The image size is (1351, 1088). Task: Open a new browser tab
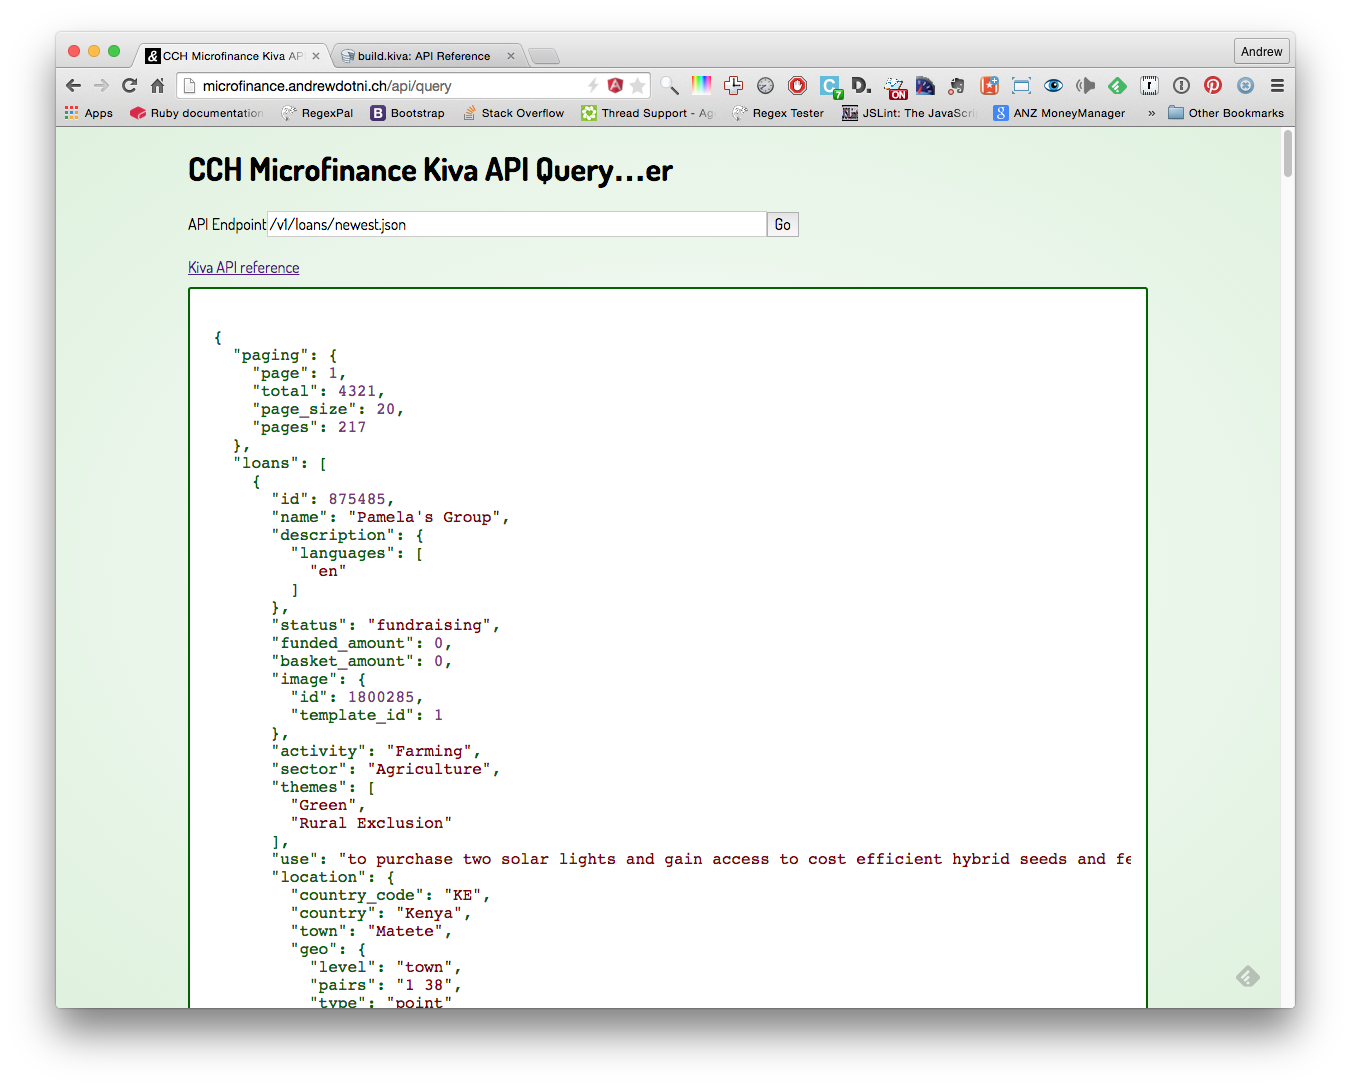click(x=543, y=56)
